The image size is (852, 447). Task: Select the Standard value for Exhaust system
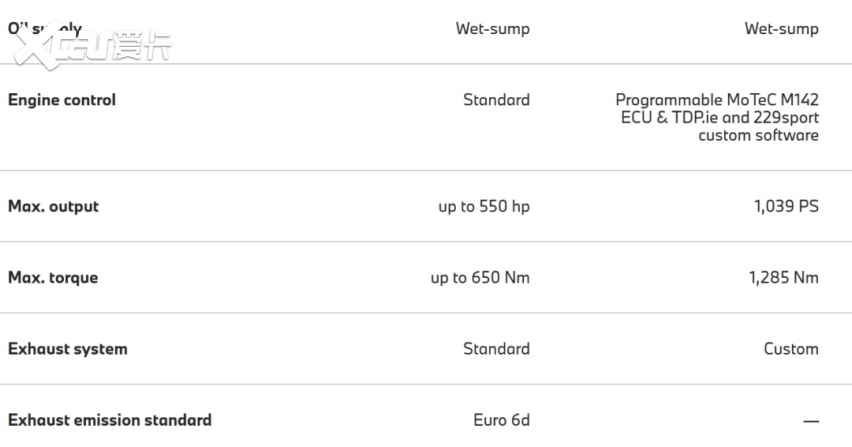click(496, 349)
